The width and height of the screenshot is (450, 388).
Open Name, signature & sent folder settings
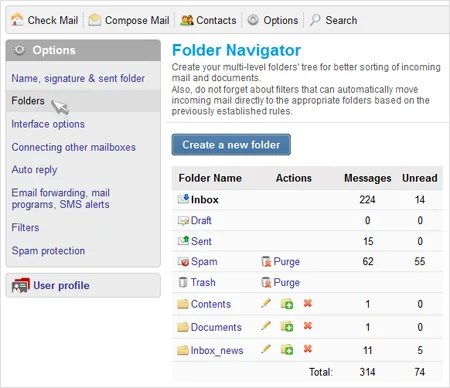click(78, 78)
